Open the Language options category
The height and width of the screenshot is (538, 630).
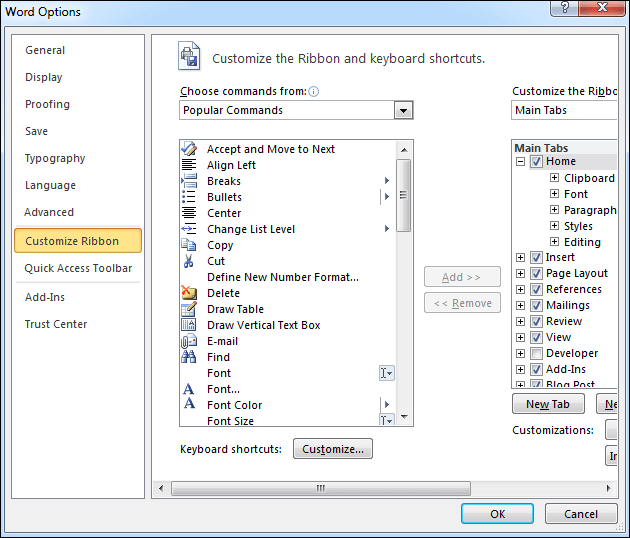coord(50,185)
